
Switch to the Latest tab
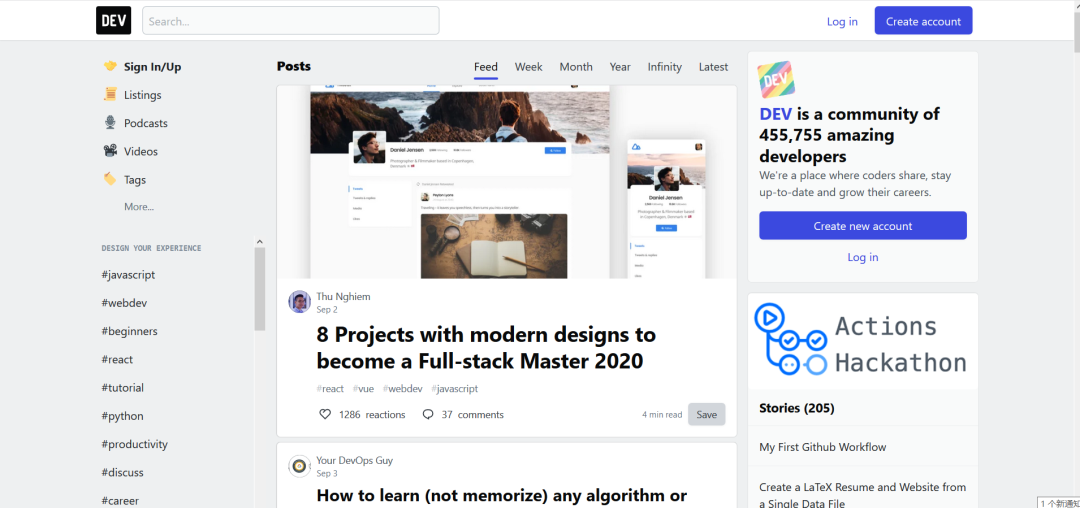coord(713,67)
